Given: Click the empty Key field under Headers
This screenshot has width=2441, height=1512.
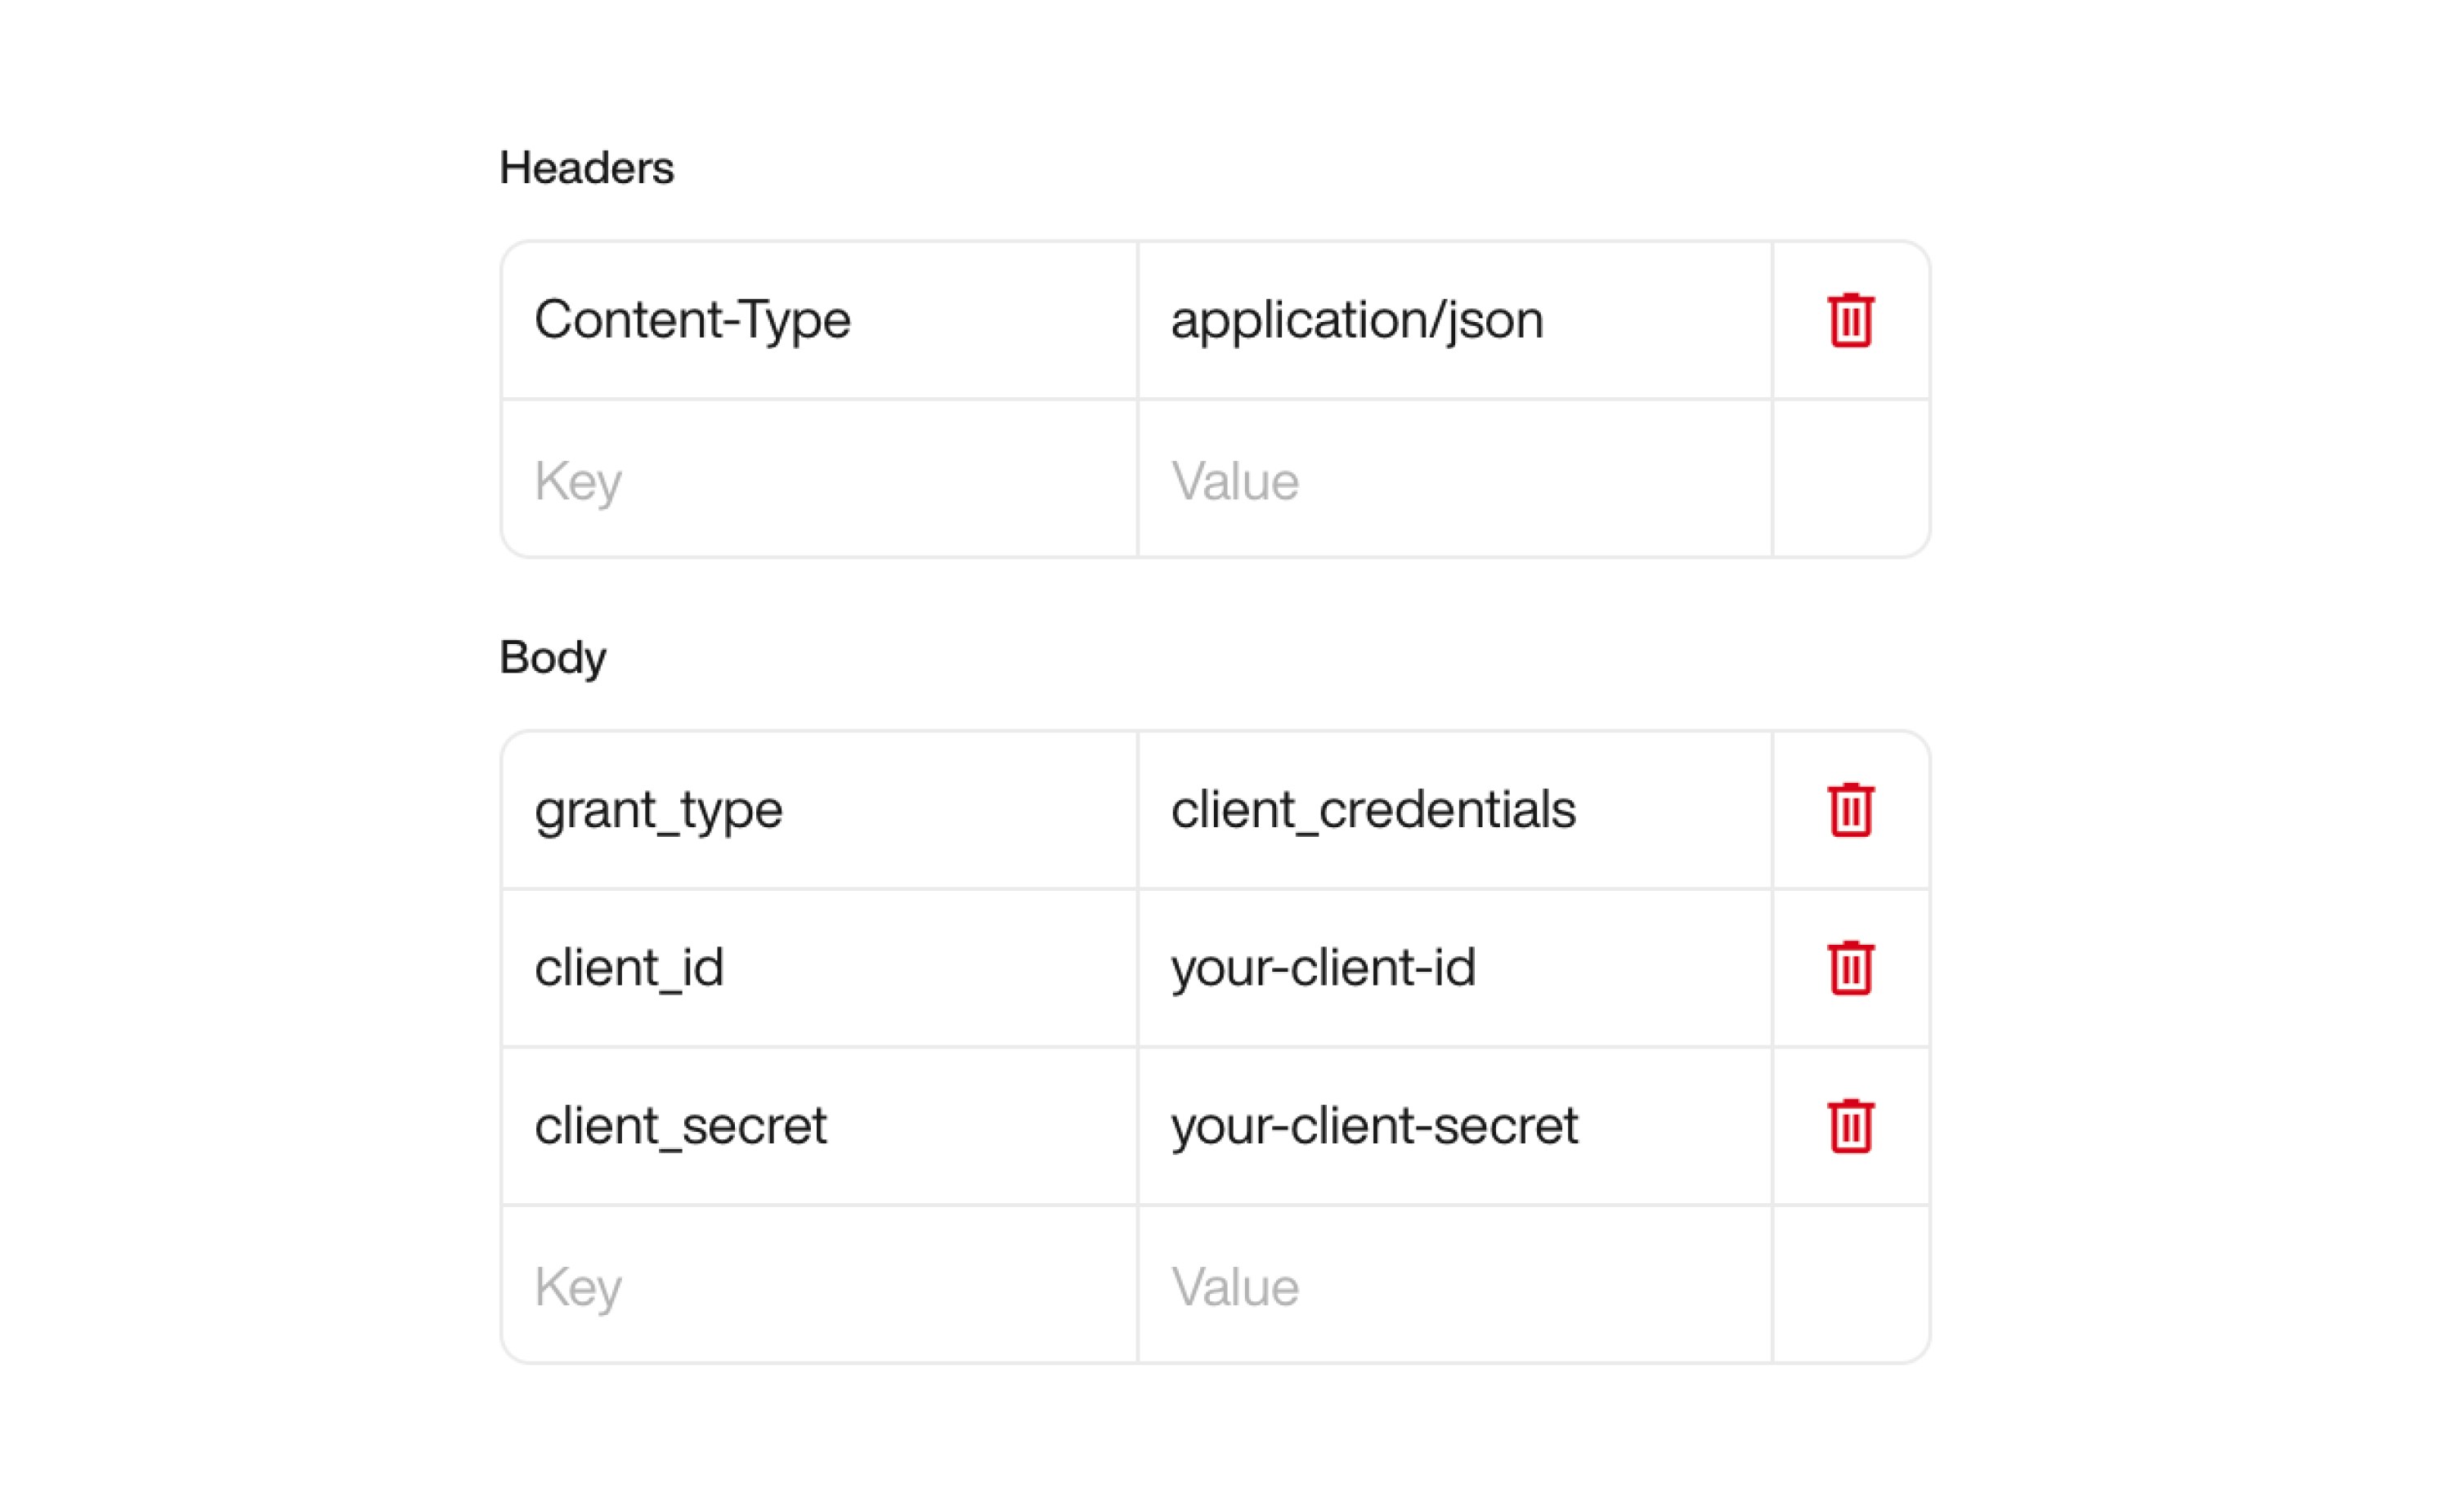Looking at the screenshot, I should (x=818, y=480).
